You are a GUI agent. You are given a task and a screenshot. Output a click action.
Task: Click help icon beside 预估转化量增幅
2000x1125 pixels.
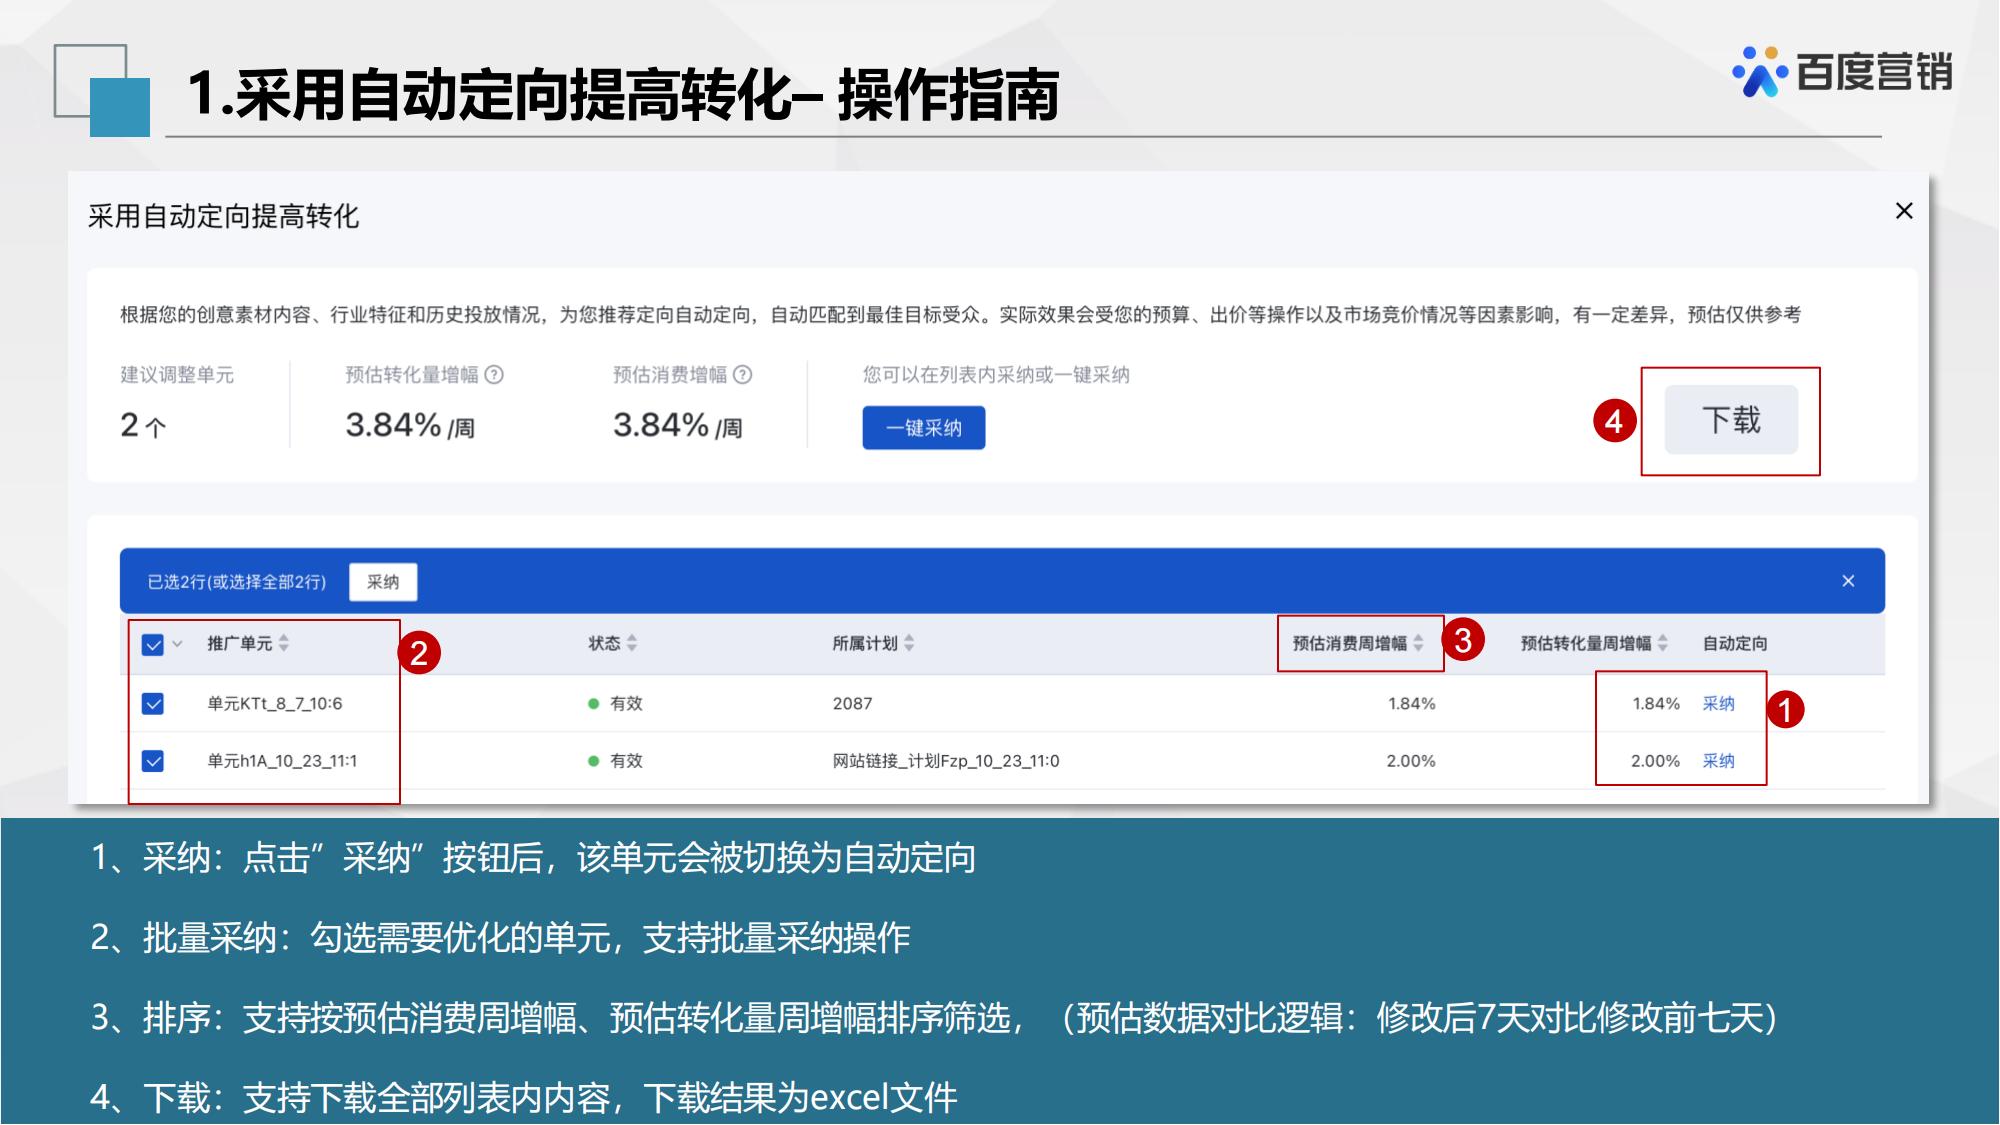(x=494, y=375)
